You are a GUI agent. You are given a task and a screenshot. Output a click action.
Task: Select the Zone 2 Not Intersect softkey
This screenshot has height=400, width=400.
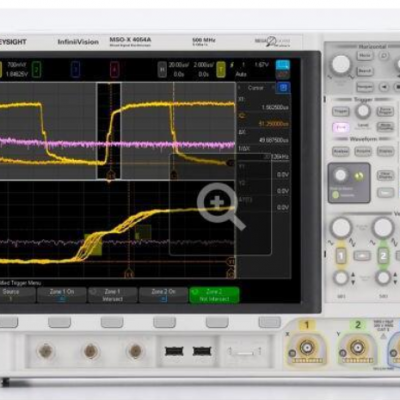[214, 295]
